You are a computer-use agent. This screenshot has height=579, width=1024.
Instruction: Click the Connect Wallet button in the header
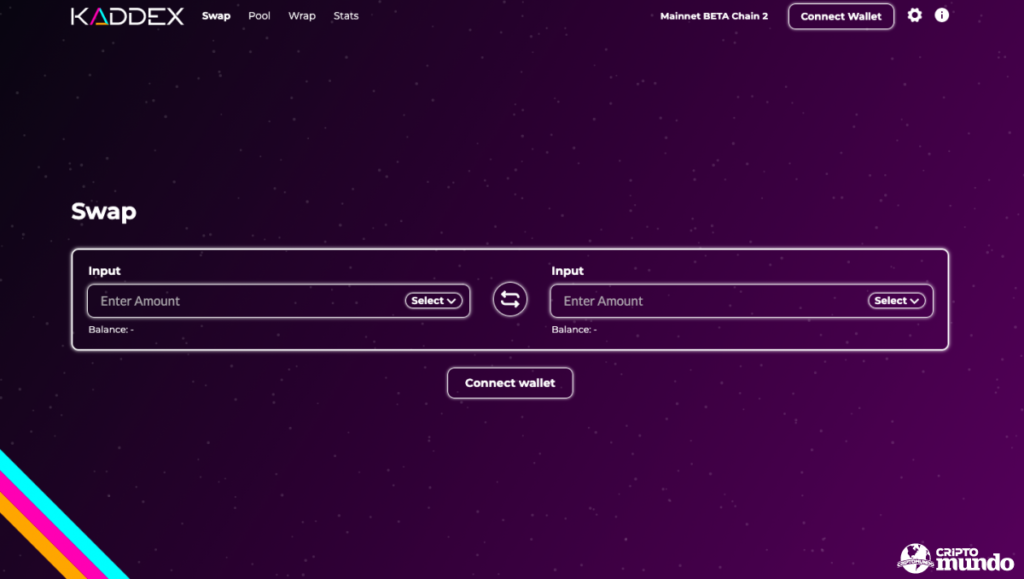pyautogui.click(x=840, y=16)
